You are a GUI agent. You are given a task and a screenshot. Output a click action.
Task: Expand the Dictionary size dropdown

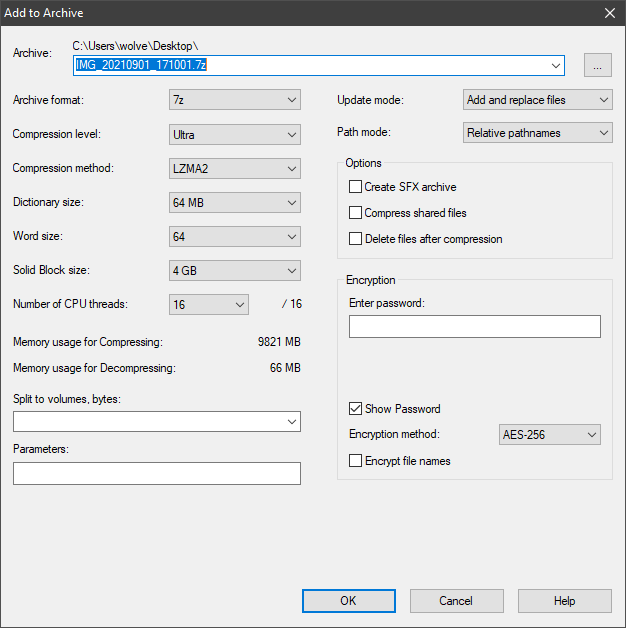[235, 203]
